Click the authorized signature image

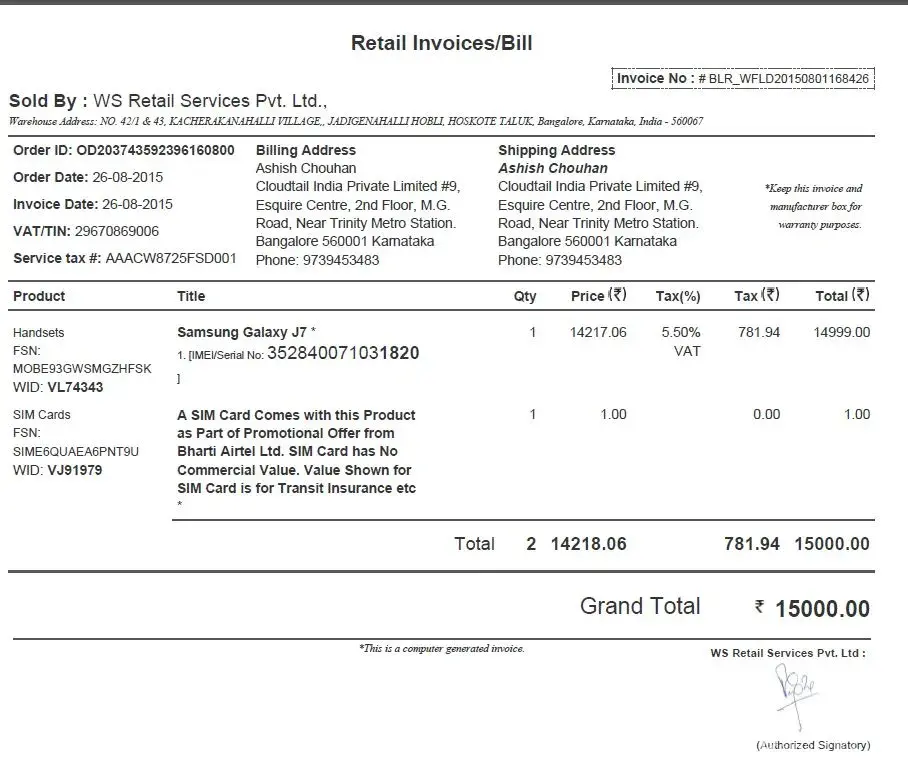[797, 696]
